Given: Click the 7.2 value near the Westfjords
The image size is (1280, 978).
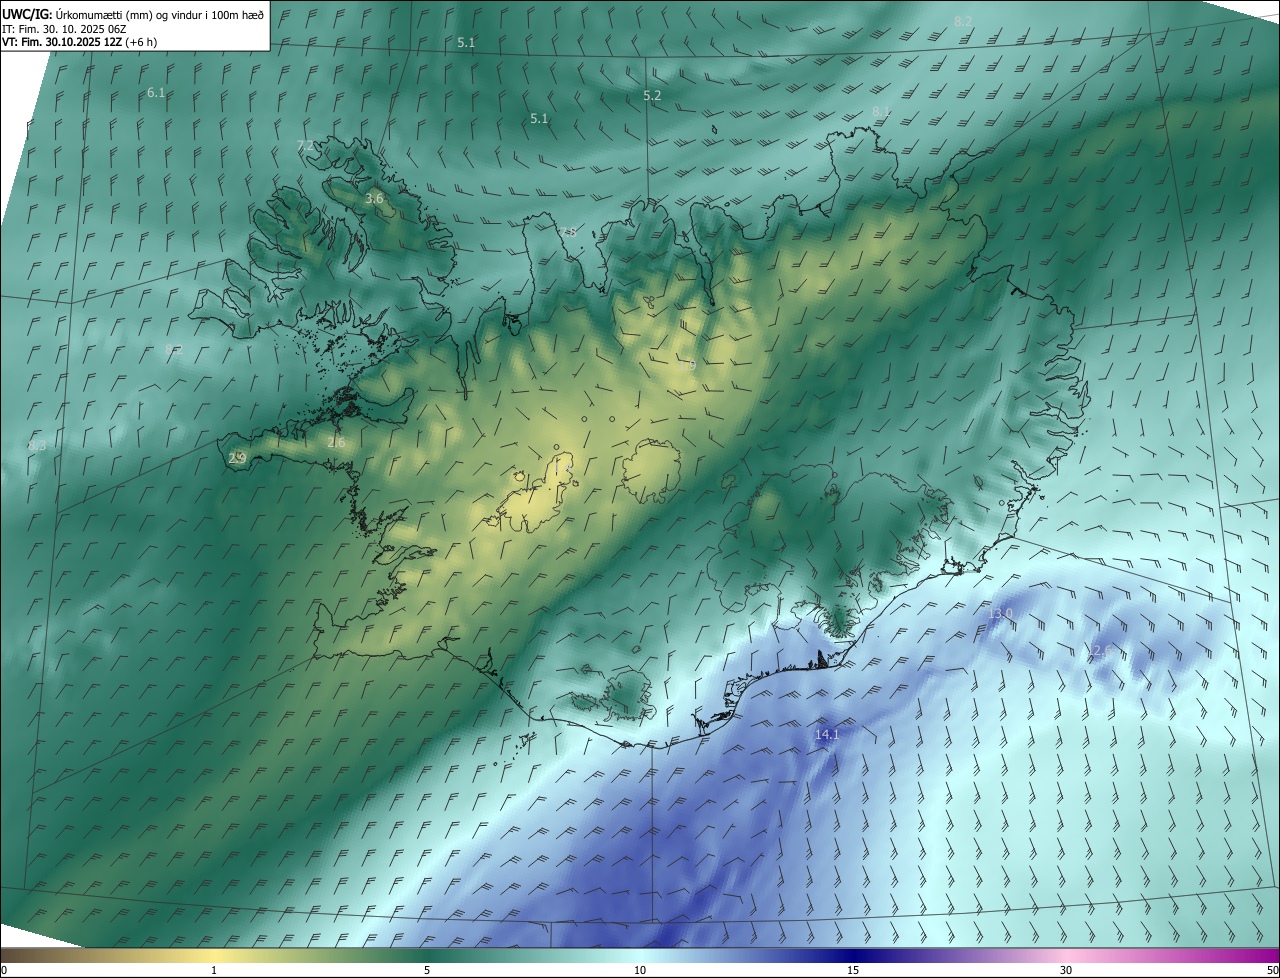Looking at the screenshot, I should (305, 145).
